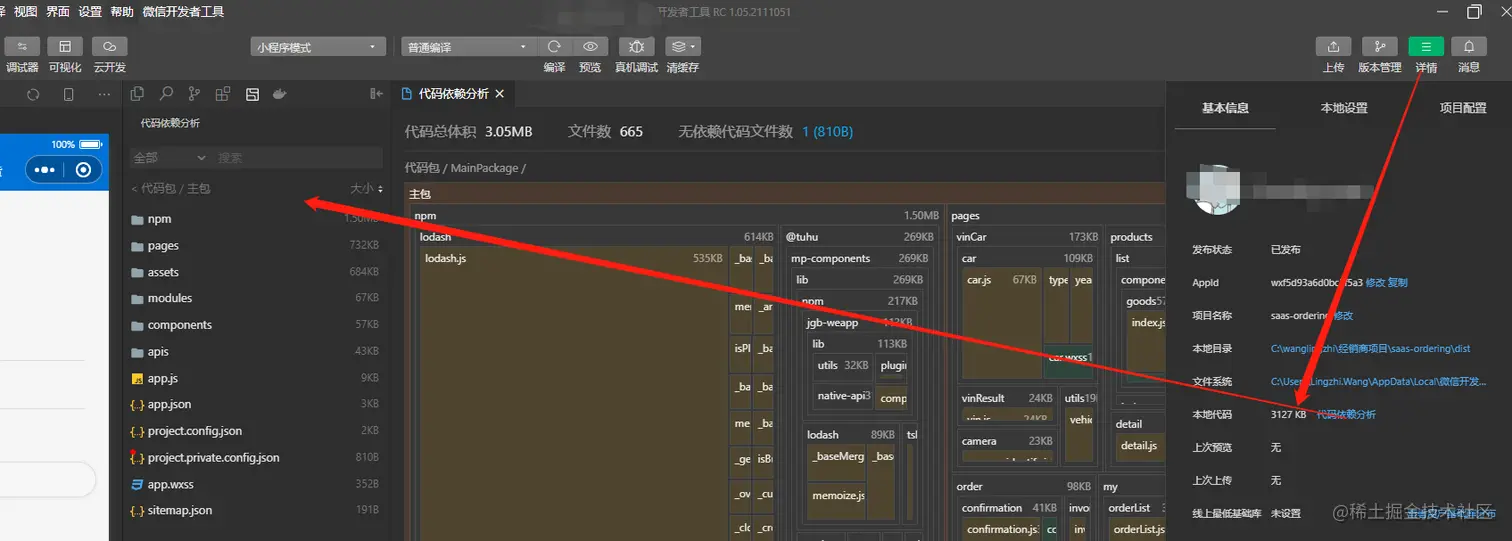Open the assets folder row
Viewport: 1512px width, 541px height.
(255, 272)
